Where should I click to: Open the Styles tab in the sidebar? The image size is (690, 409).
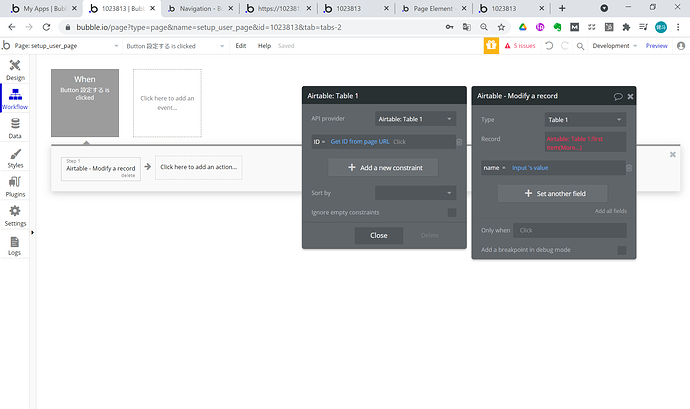click(x=15, y=158)
